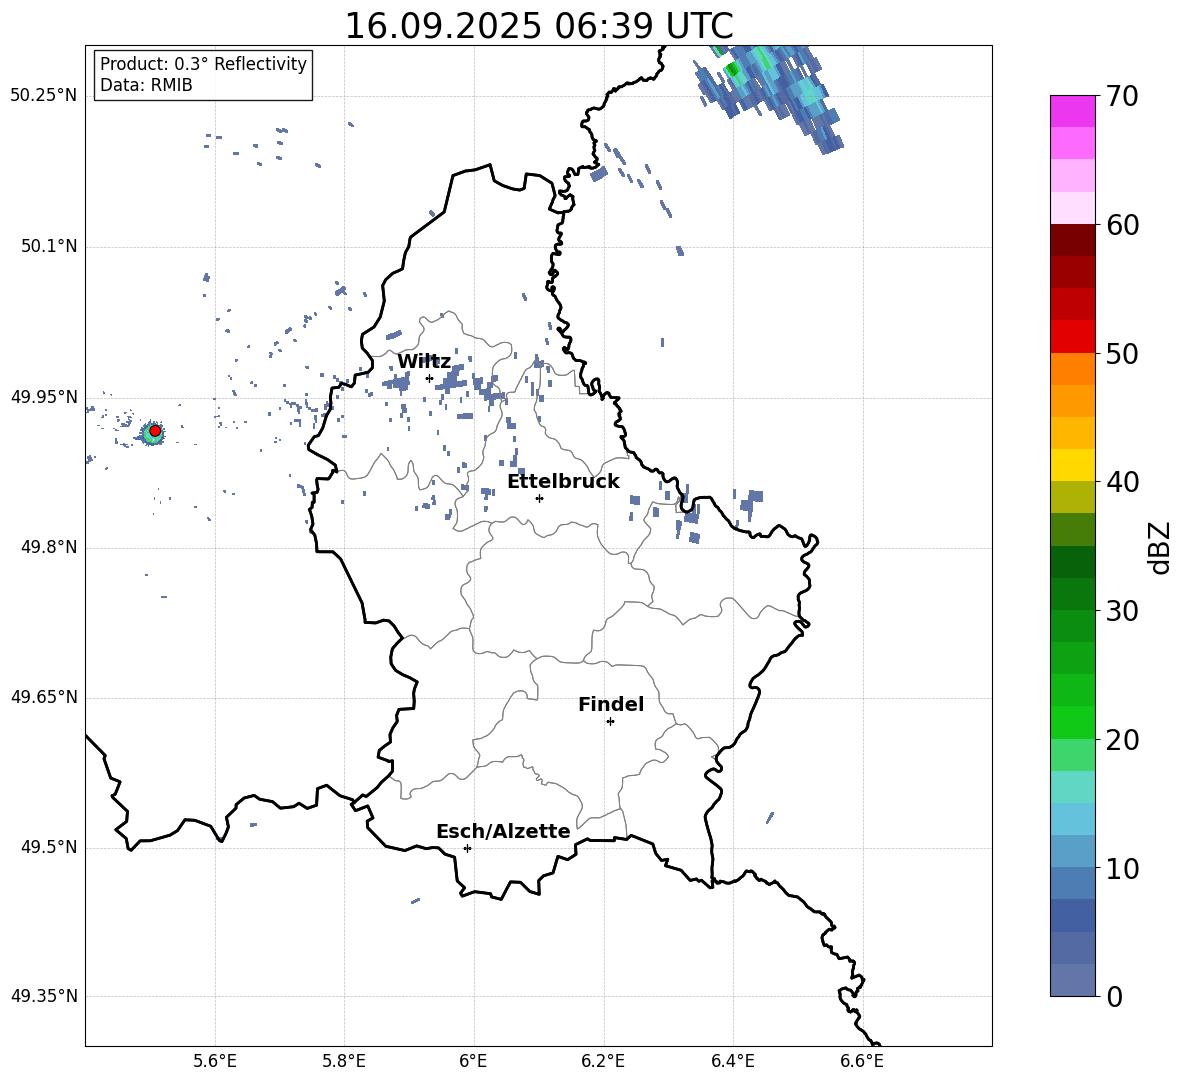This screenshot has width=1184, height=1081.
Task: Click the 20 tick label on colorbar
Action: click(1122, 740)
